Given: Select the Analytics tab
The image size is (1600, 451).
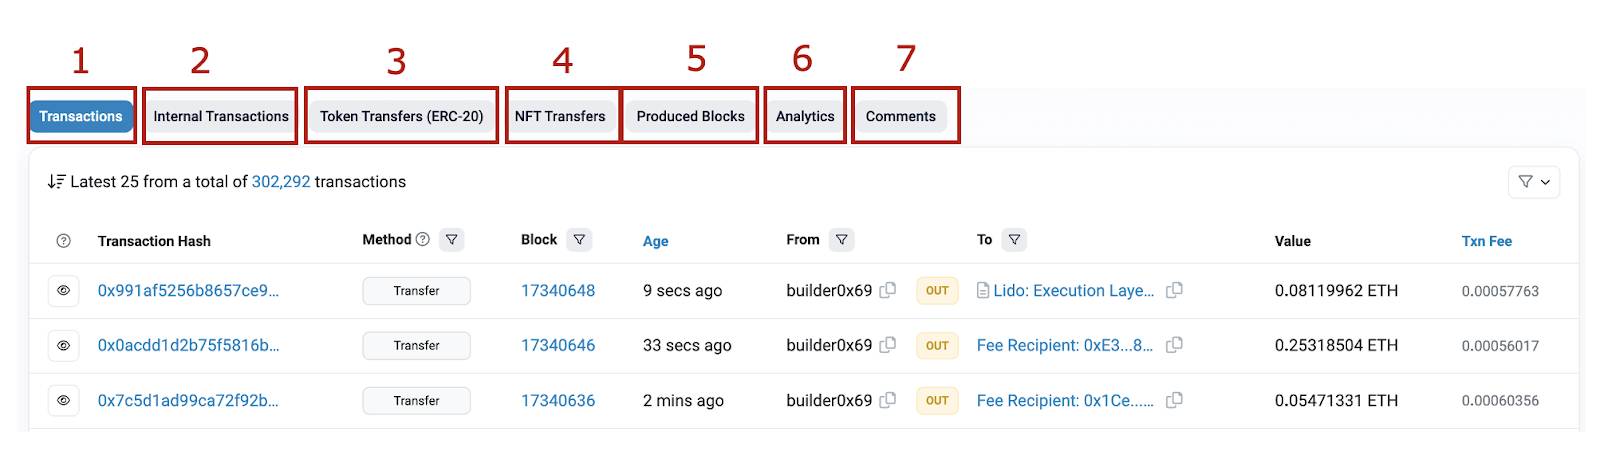Looking at the screenshot, I should [805, 116].
